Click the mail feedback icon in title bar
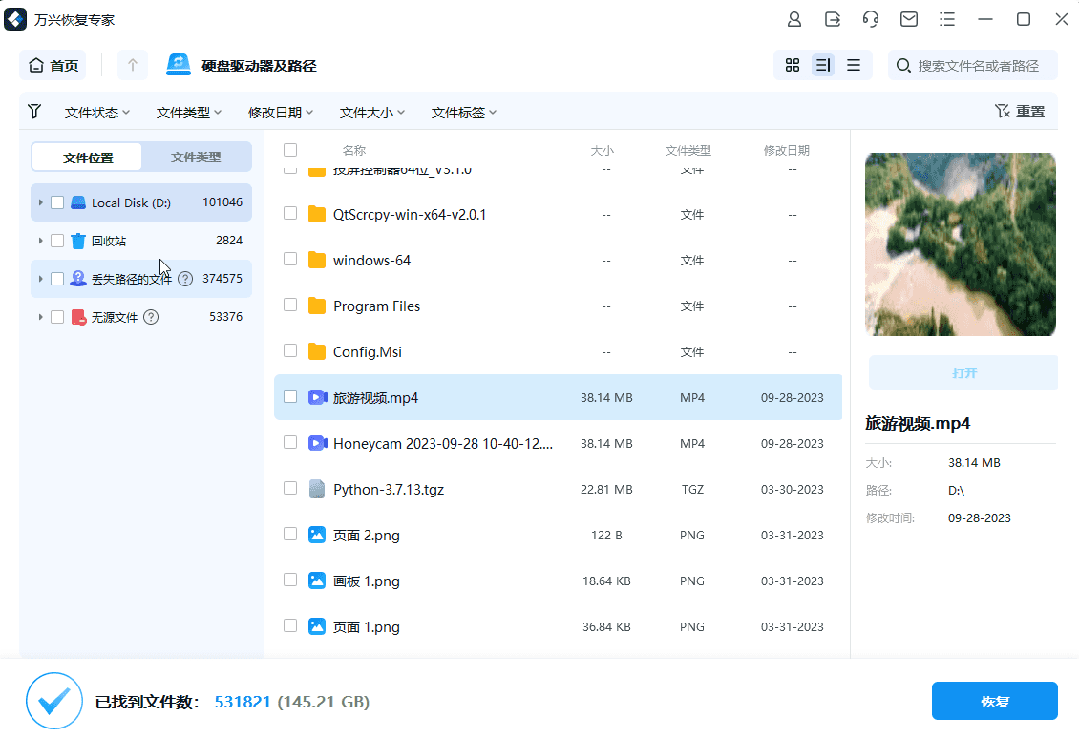The width and height of the screenshot is (1079, 739). pyautogui.click(x=909, y=19)
